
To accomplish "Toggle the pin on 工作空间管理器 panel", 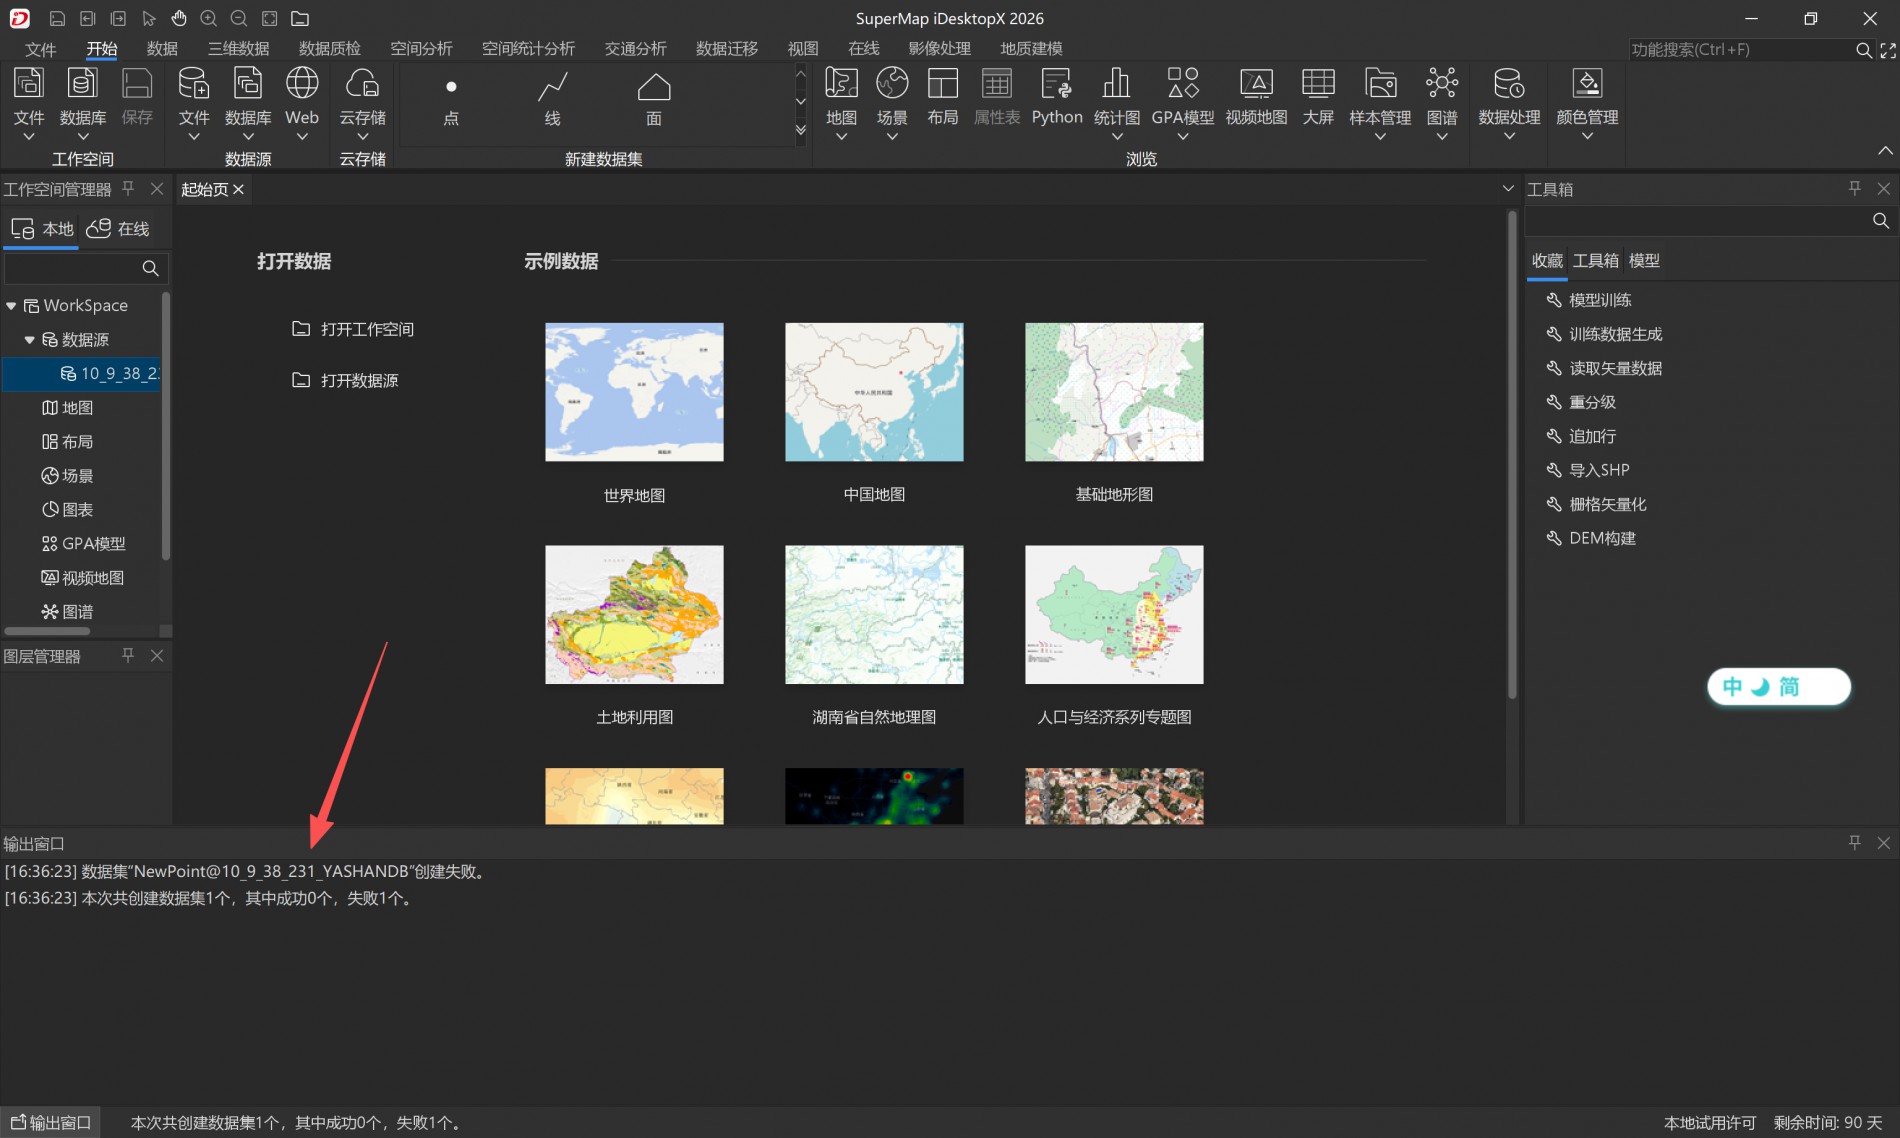I will (x=128, y=188).
